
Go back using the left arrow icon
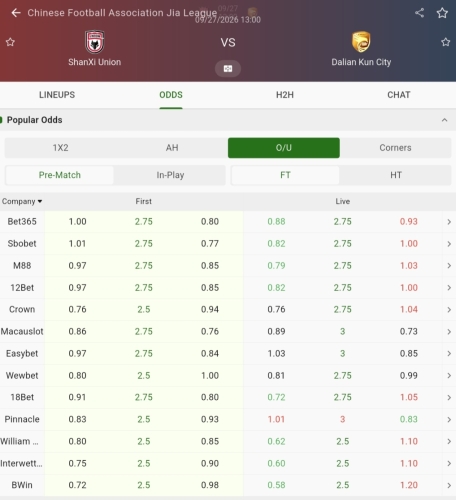pyautogui.click(x=16, y=13)
